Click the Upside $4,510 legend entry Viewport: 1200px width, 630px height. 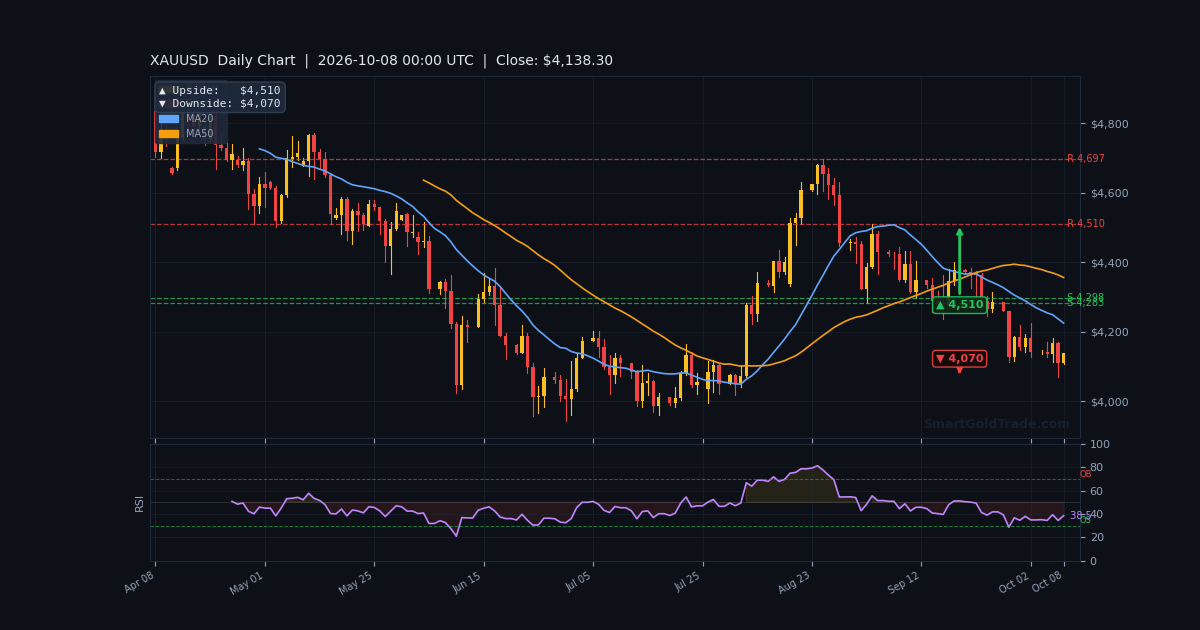(x=220, y=91)
